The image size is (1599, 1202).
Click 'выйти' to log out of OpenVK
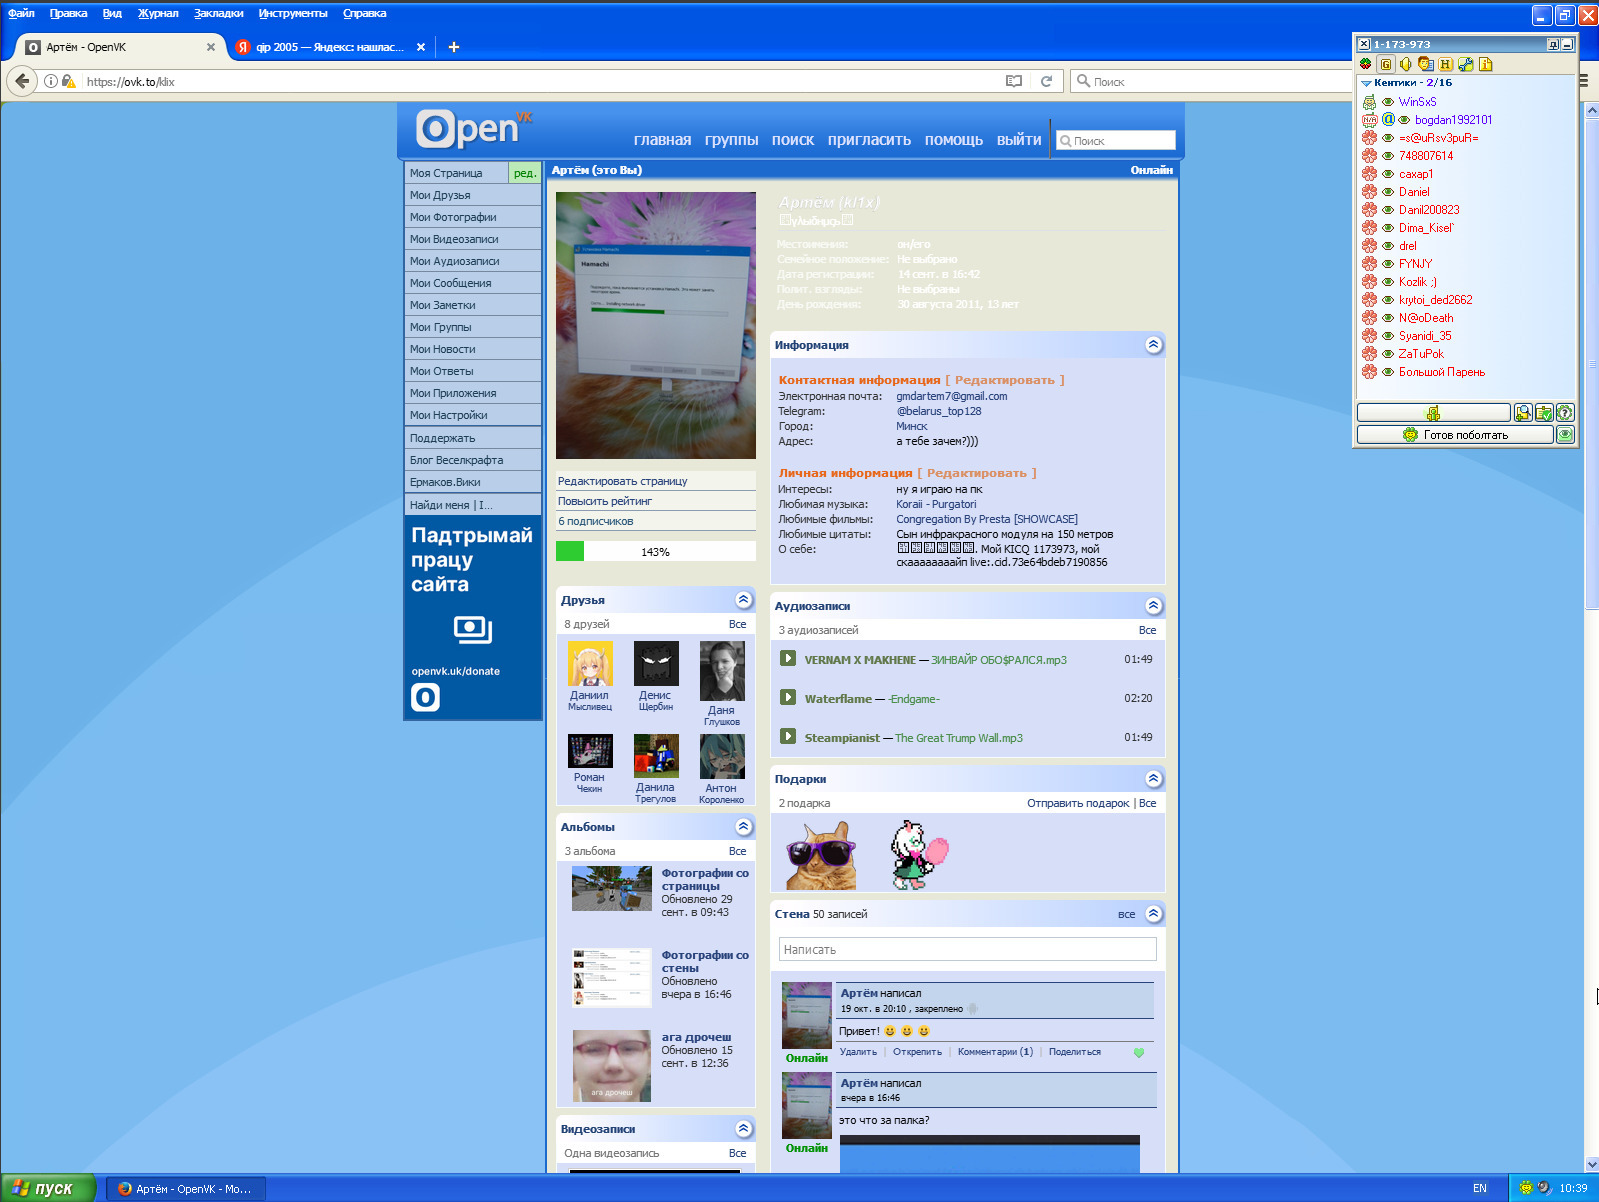coord(1019,140)
